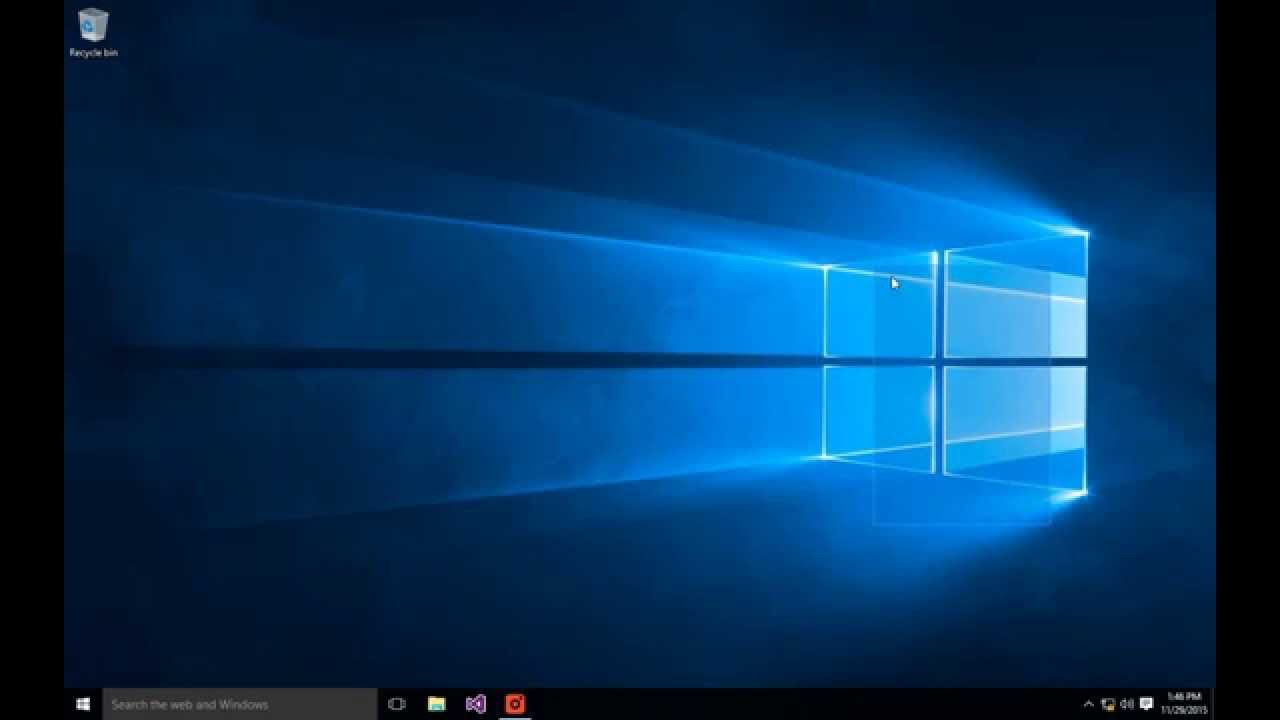This screenshot has height=720, width=1280.
Task: Open the Windows Start menu
Action: [83, 704]
